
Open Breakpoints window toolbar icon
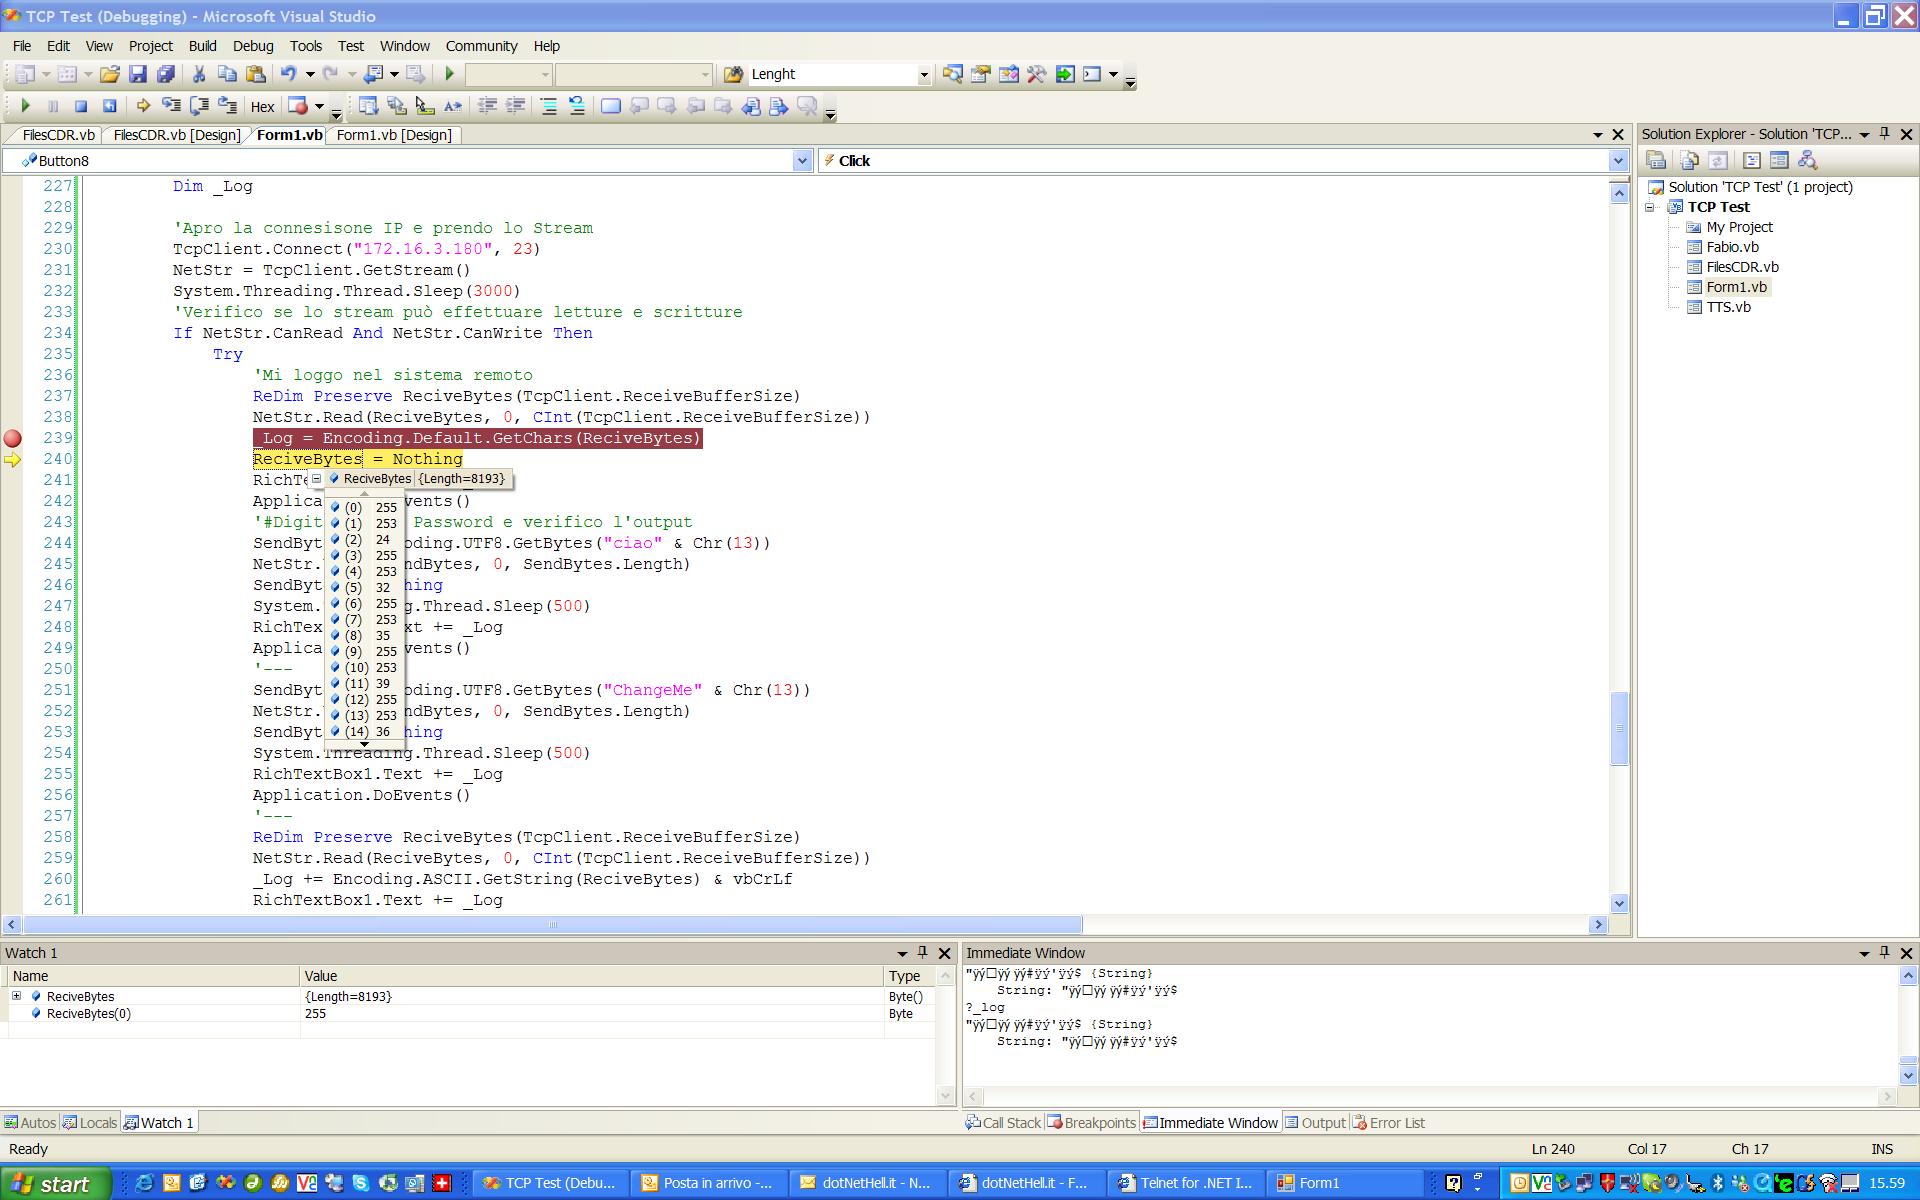point(298,105)
